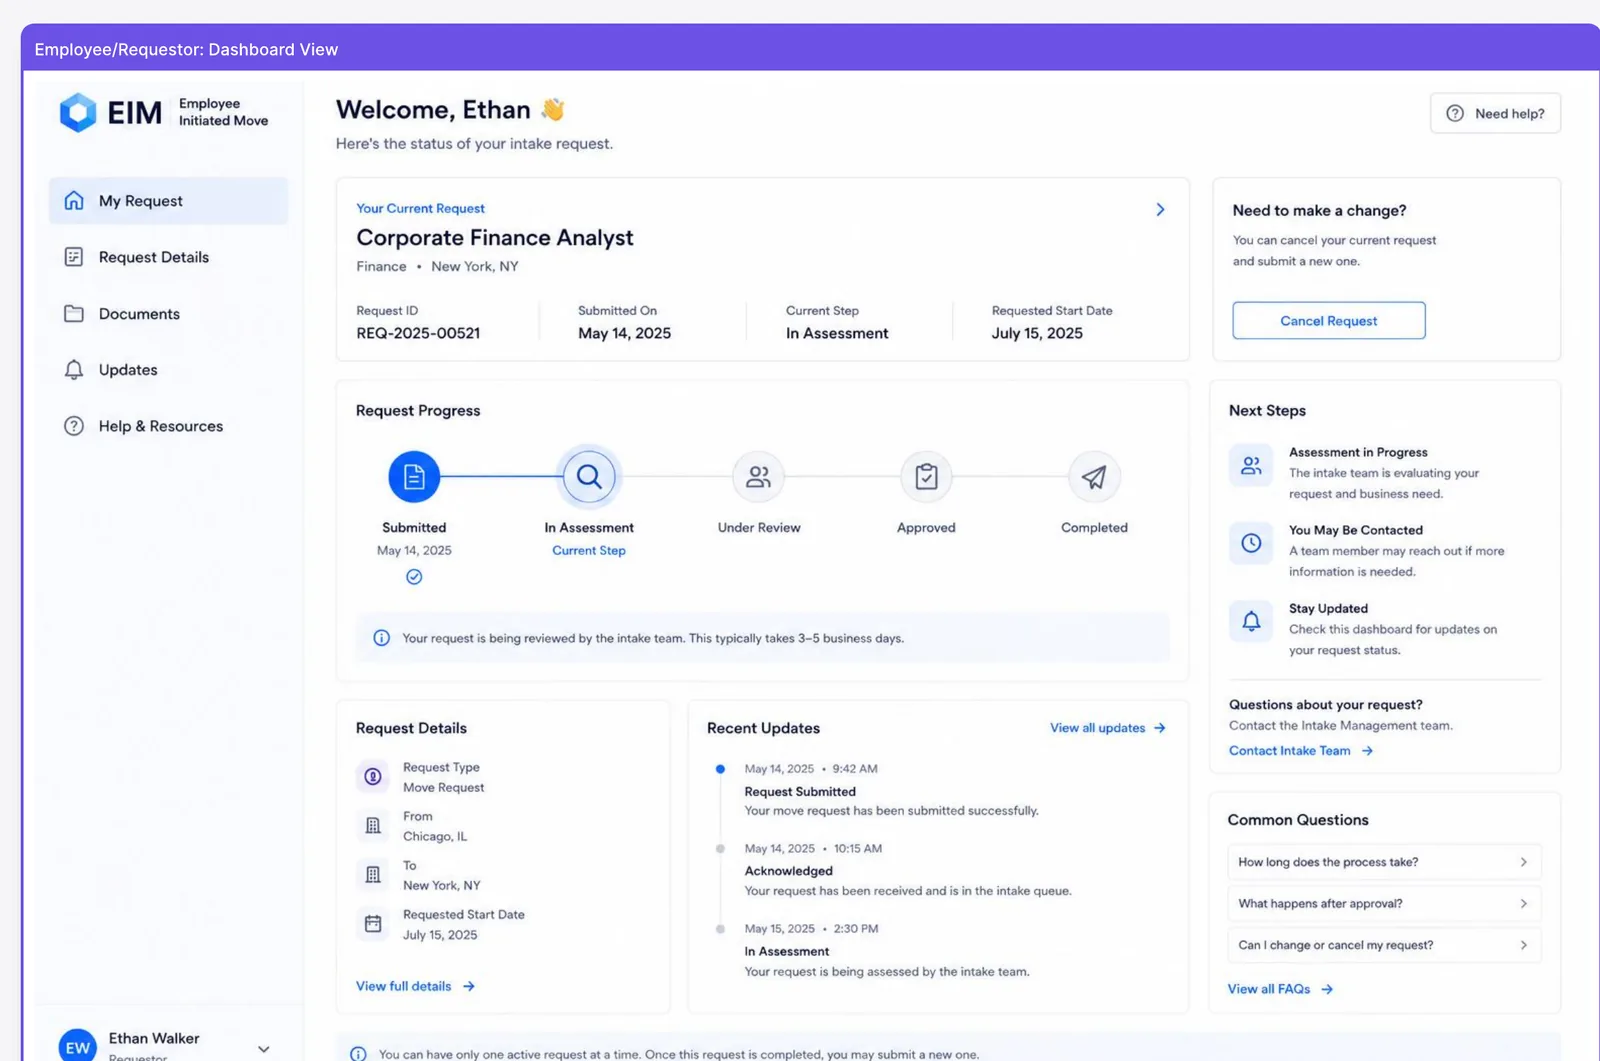Expand 'How long does the process take?'
Viewport: 1600px width, 1061px height.
pyautogui.click(x=1384, y=862)
